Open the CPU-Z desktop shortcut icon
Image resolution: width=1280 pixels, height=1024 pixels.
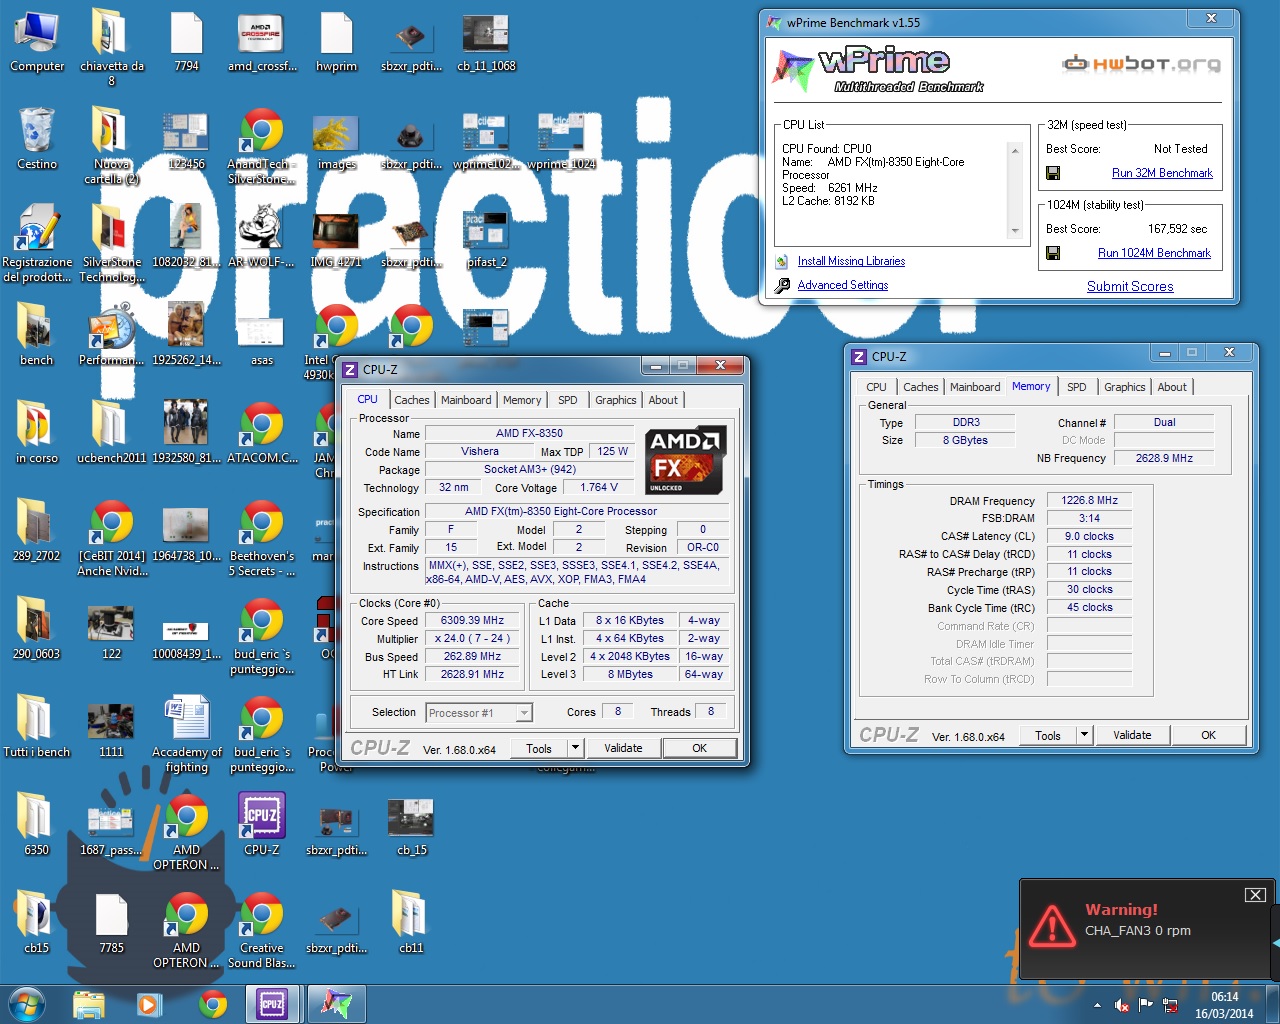pos(261,825)
